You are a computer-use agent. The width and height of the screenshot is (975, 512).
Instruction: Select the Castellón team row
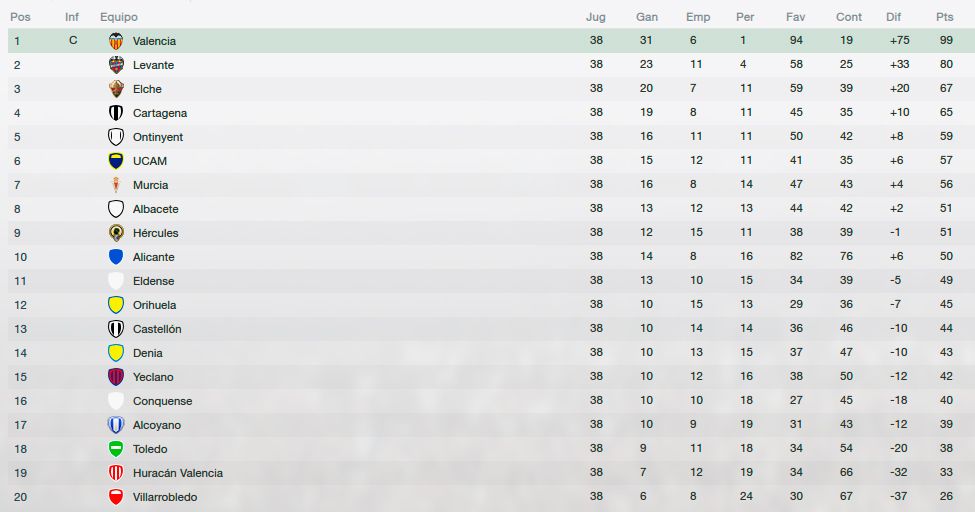491,328
